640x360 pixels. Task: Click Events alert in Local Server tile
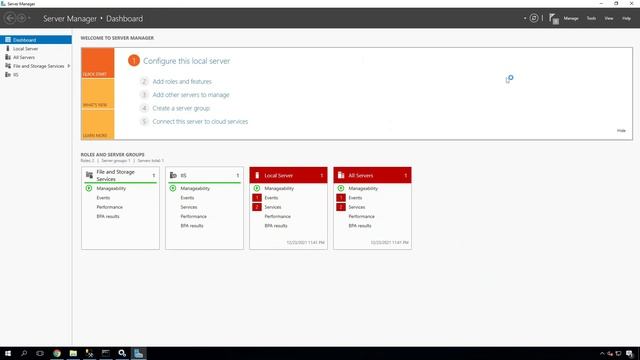[x=271, y=198]
